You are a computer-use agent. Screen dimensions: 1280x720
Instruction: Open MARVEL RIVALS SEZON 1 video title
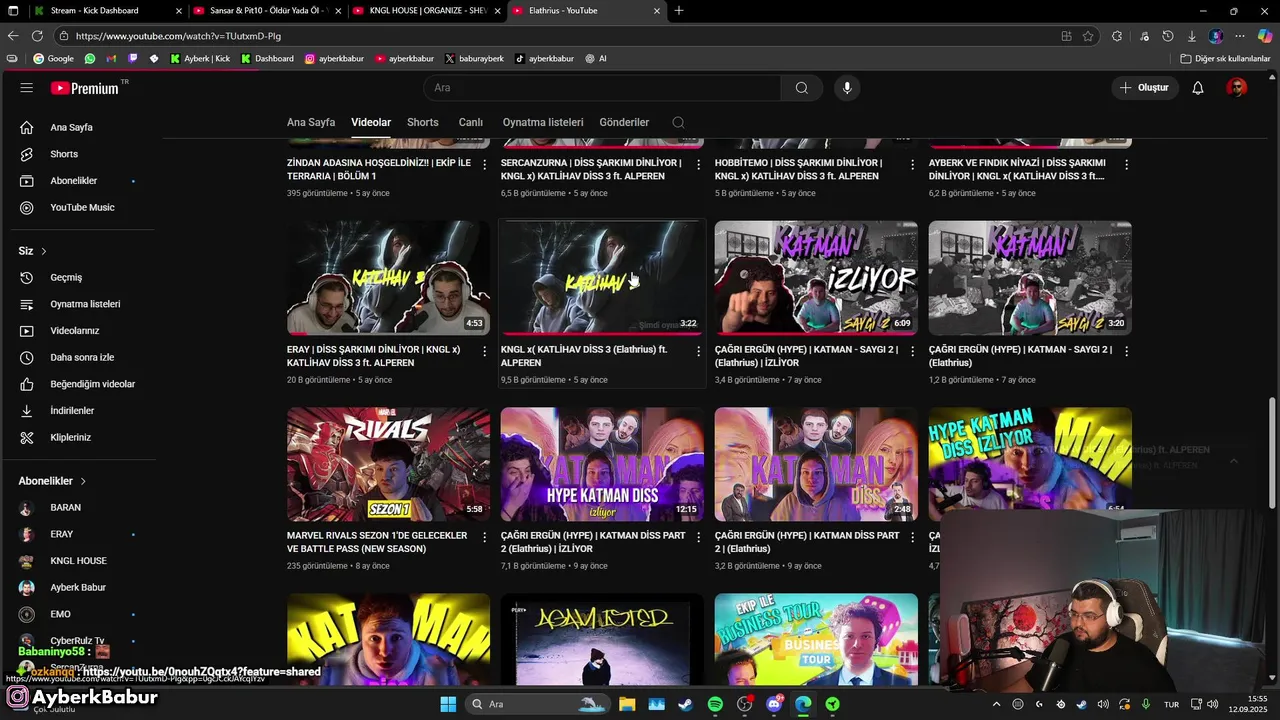[377, 542]
